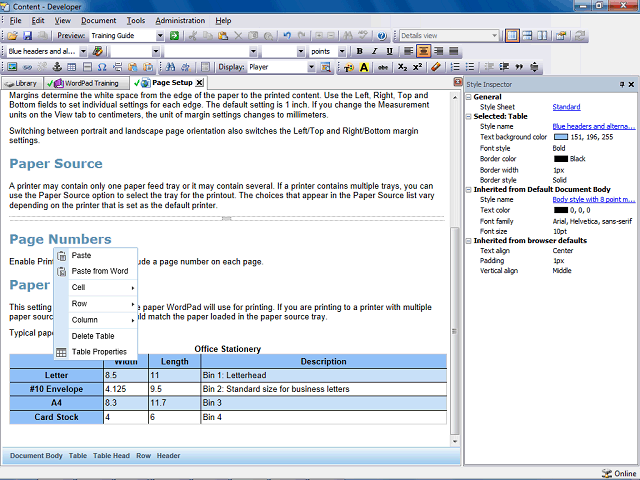The image size is (640, 480).
Task: Insert a numbered list
Action: click(455, 67)
